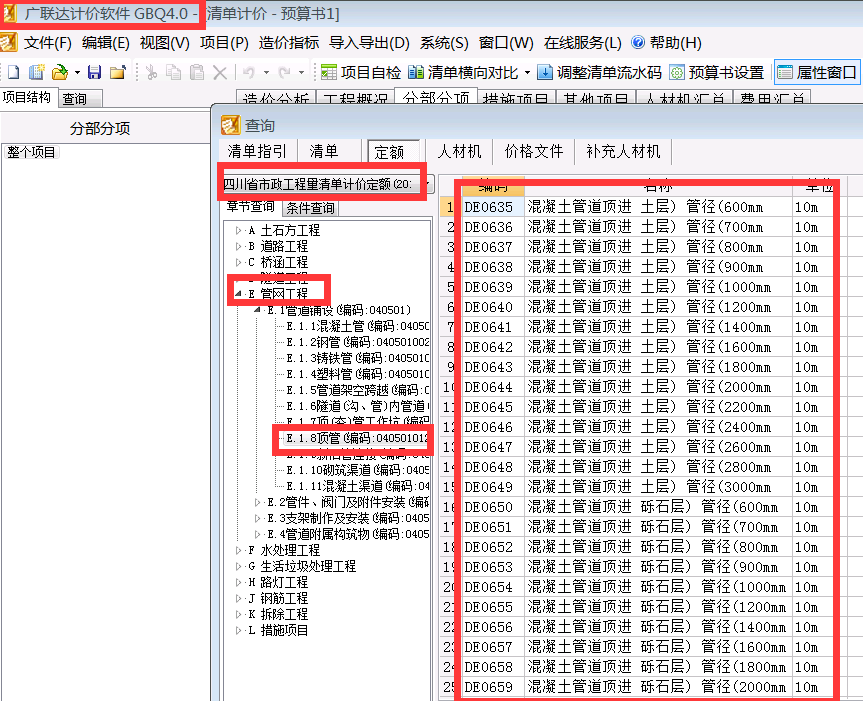Click the folder icon next to Save
This screenshot has width=863, height=701.
[x=118, y=73]
